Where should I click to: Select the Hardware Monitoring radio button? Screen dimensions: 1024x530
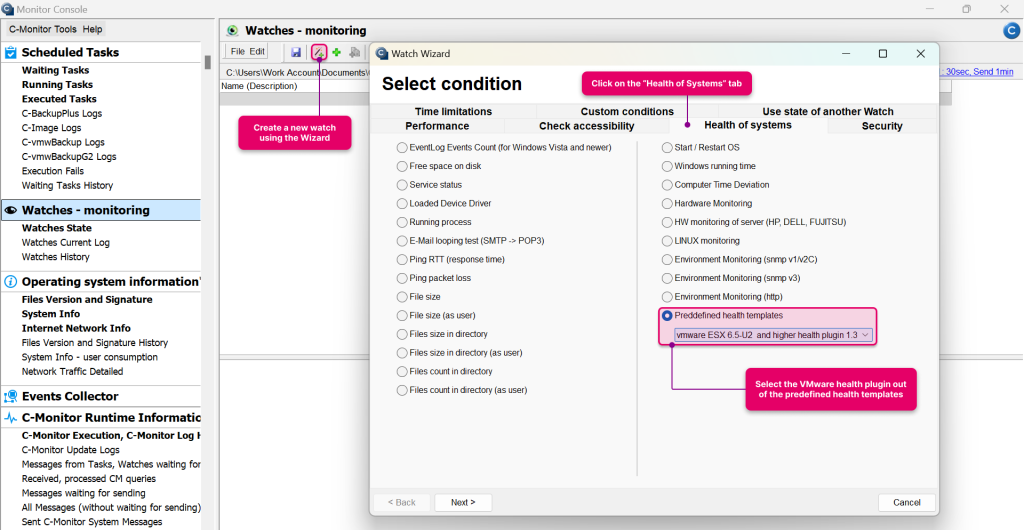coord(667,203)
